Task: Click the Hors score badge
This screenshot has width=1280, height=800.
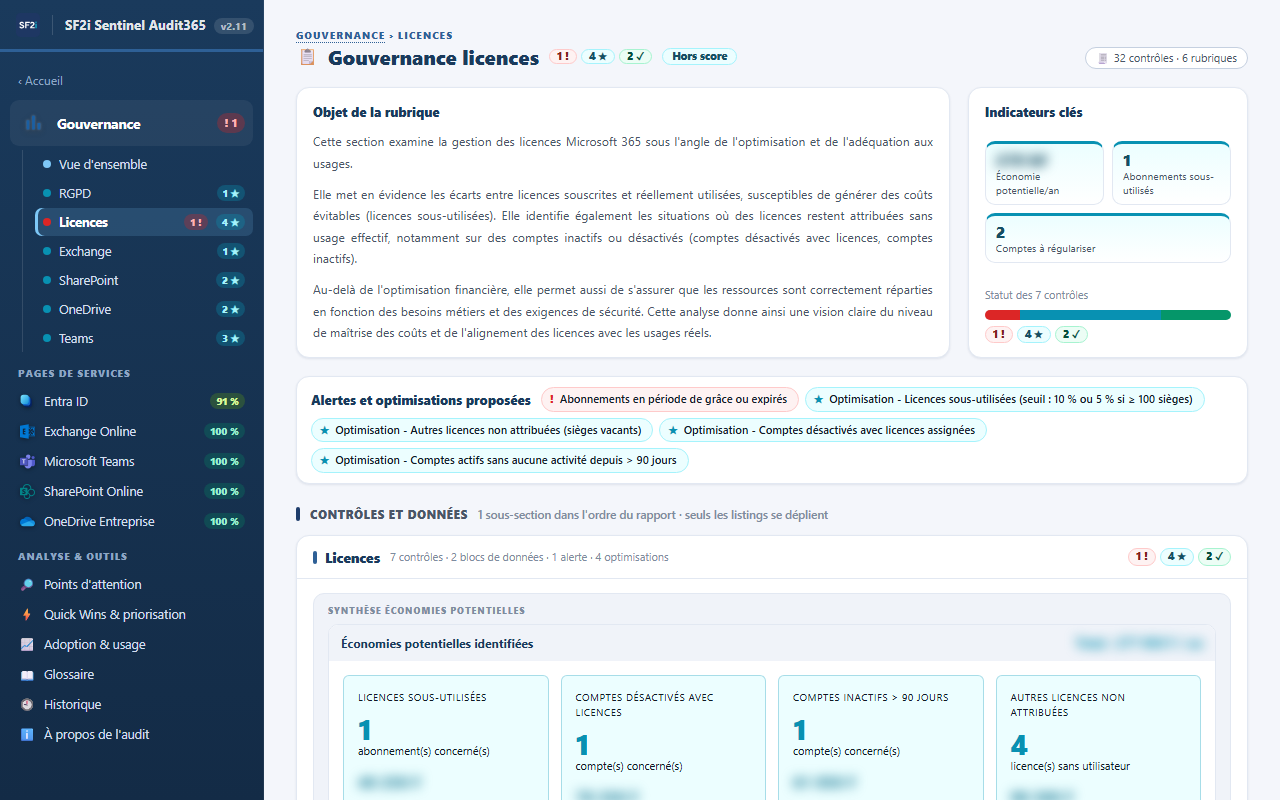Action: [x=699, y=57]
